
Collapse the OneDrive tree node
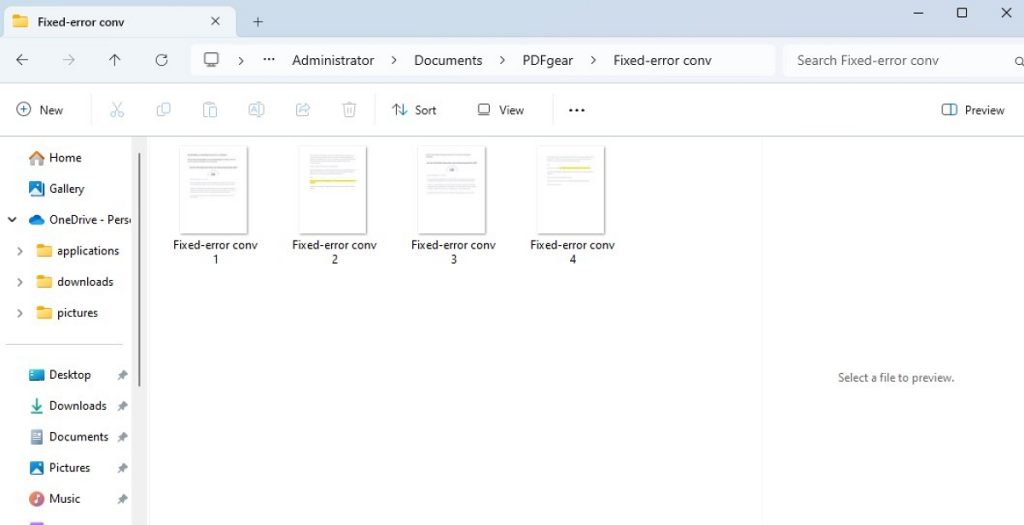click(x=12, y=219)
